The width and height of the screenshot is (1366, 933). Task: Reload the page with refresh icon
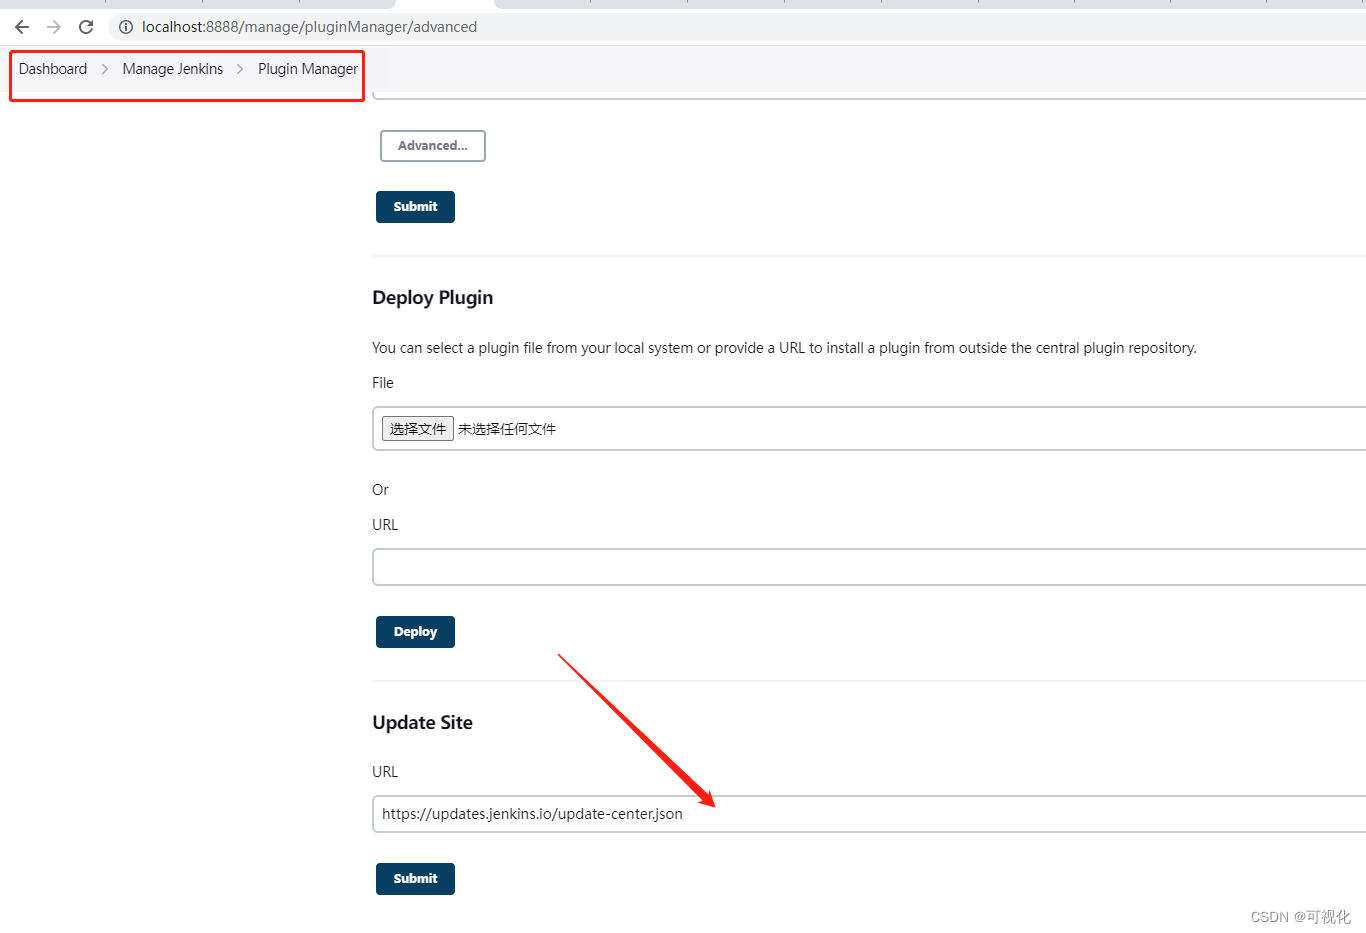click(86, 27)
